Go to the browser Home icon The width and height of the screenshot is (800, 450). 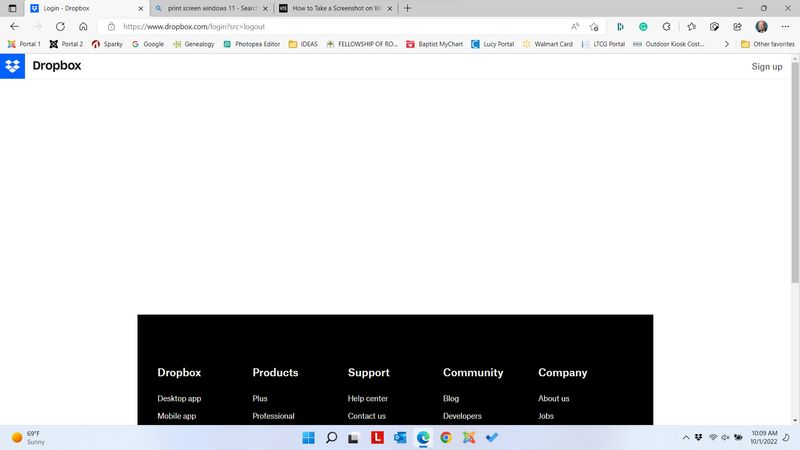[83, 27]
